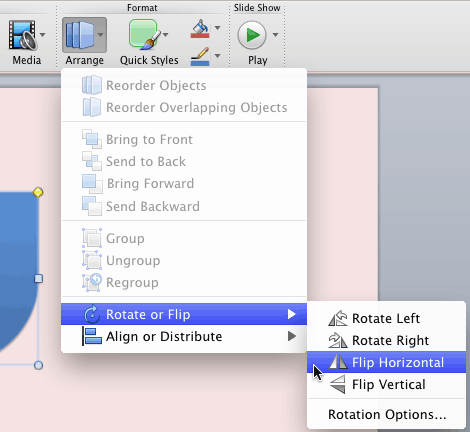This screenshot has width=470, height=432.
Task: Click the yellow diamond adjustment handle
Action: (x=38, y=192)
